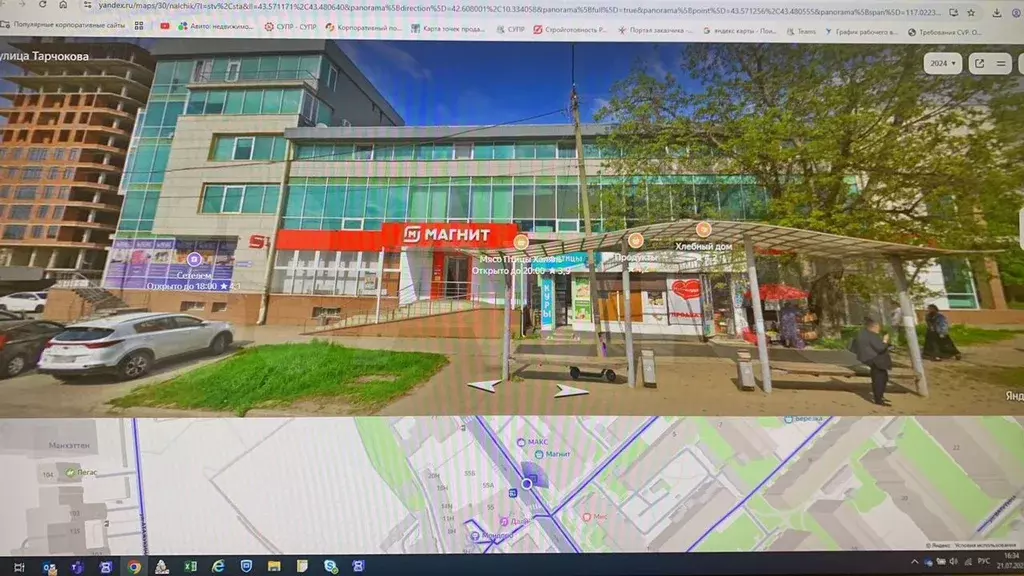Open the browser downloads icon
1024x576 pixels.
click(x=997, y=13)
